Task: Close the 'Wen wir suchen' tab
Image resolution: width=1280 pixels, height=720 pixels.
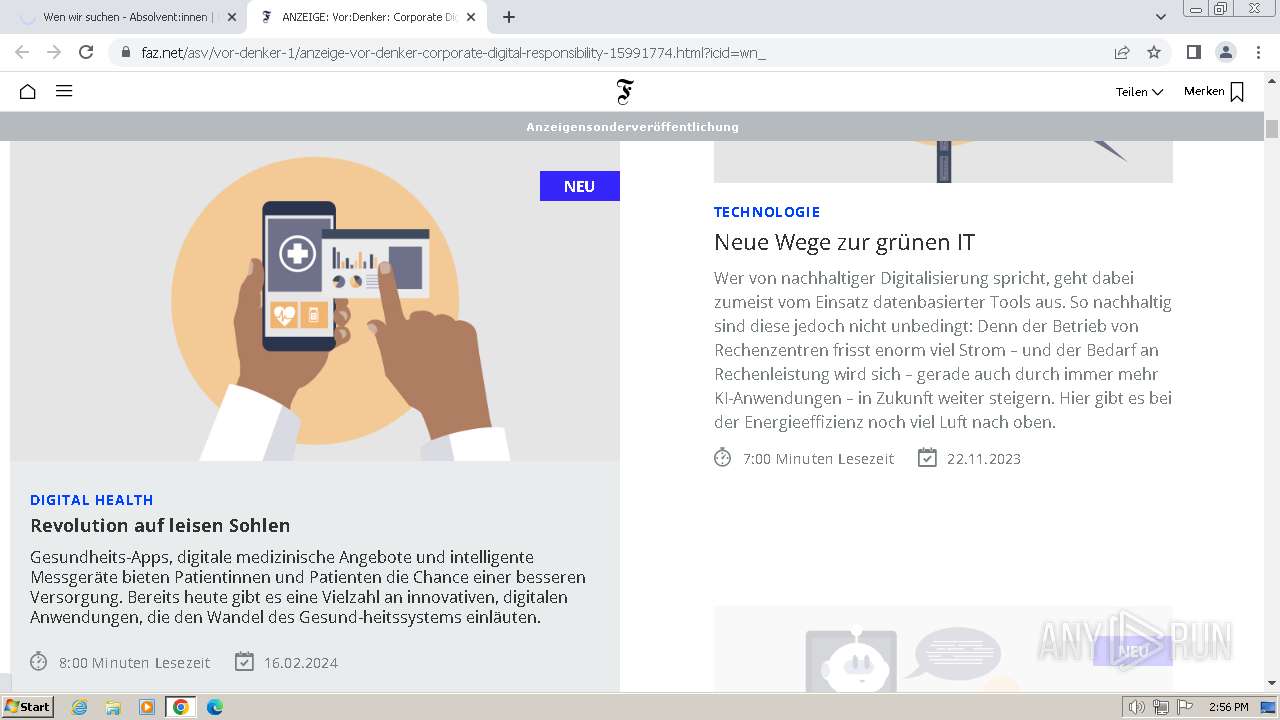Action: (x=231, y=17)
